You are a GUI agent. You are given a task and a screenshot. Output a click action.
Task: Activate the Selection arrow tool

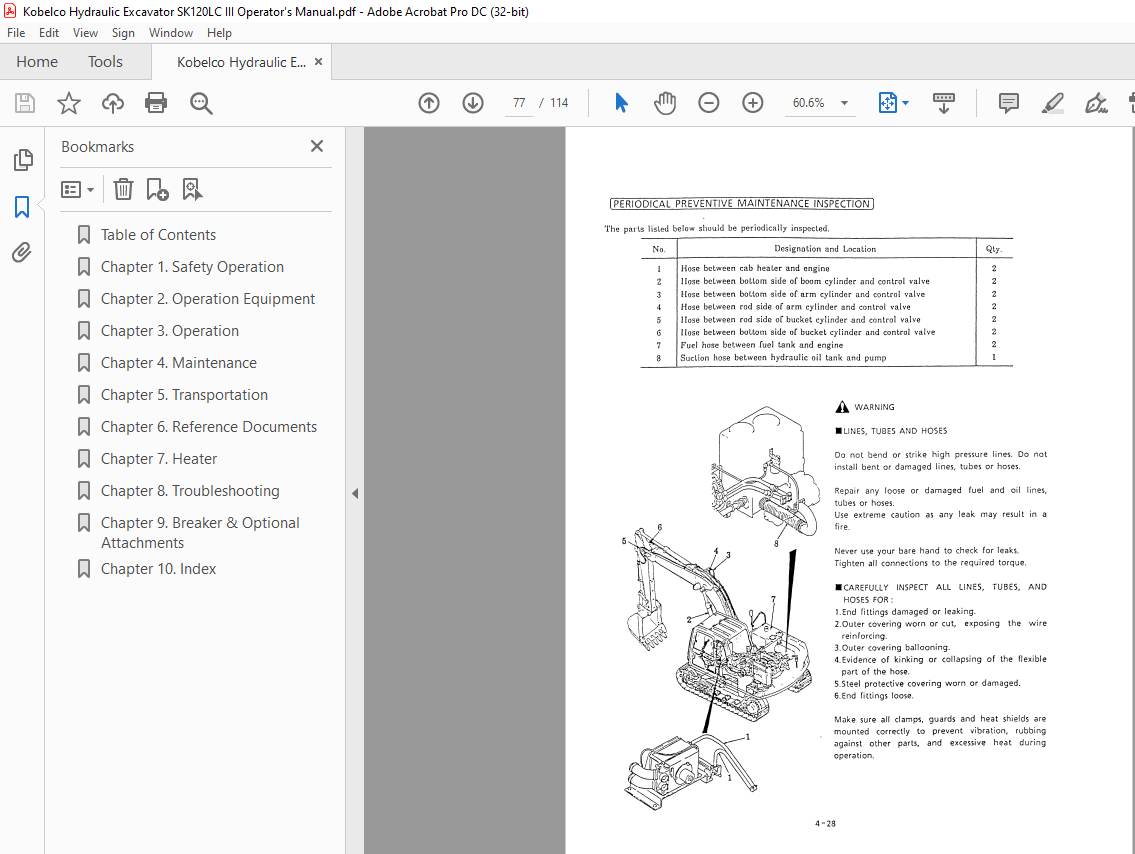click(x=621, y=103)
